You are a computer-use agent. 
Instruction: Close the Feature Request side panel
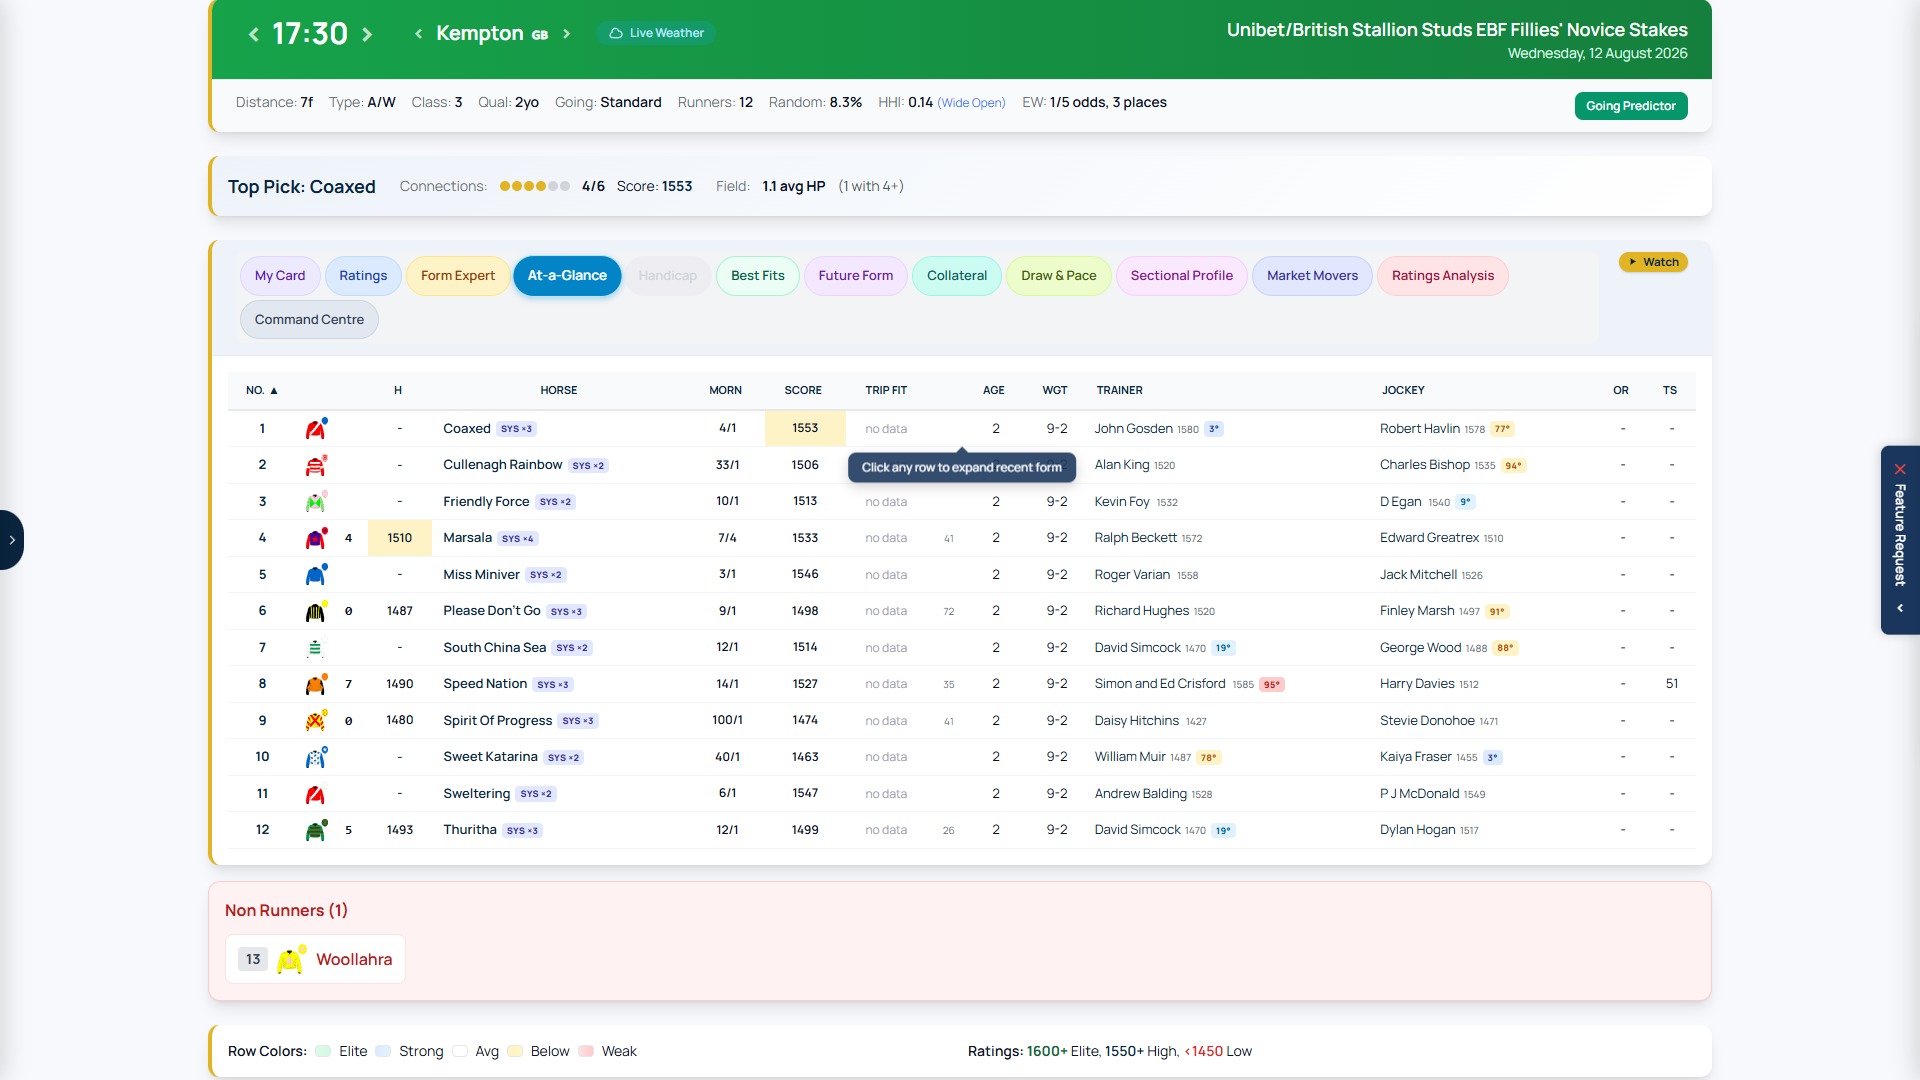click(1900, 469)
